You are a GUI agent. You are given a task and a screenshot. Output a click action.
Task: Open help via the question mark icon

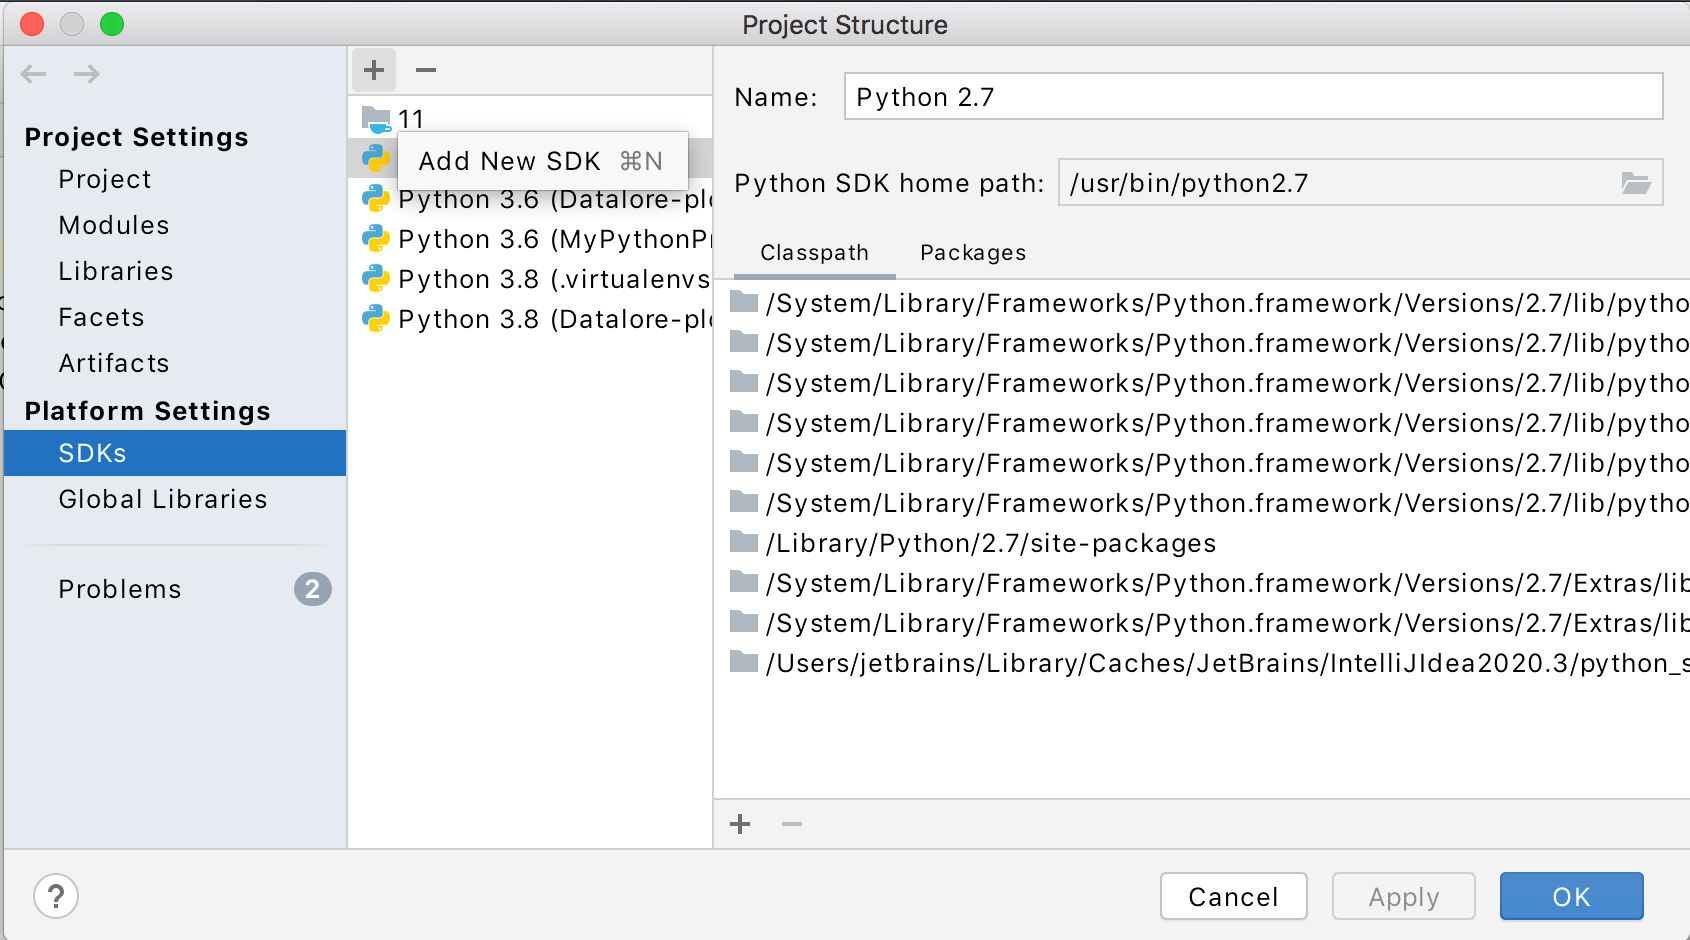pyautogui.click(x=56, y=896)
